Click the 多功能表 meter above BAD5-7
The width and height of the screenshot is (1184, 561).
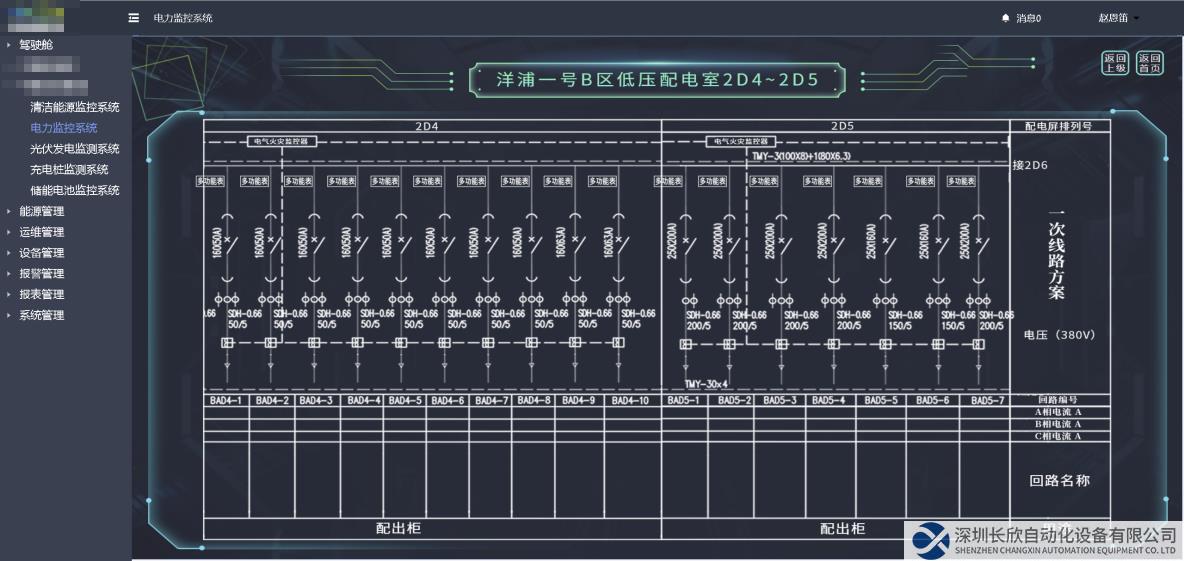pyautogui.click(x=961, y=181)
